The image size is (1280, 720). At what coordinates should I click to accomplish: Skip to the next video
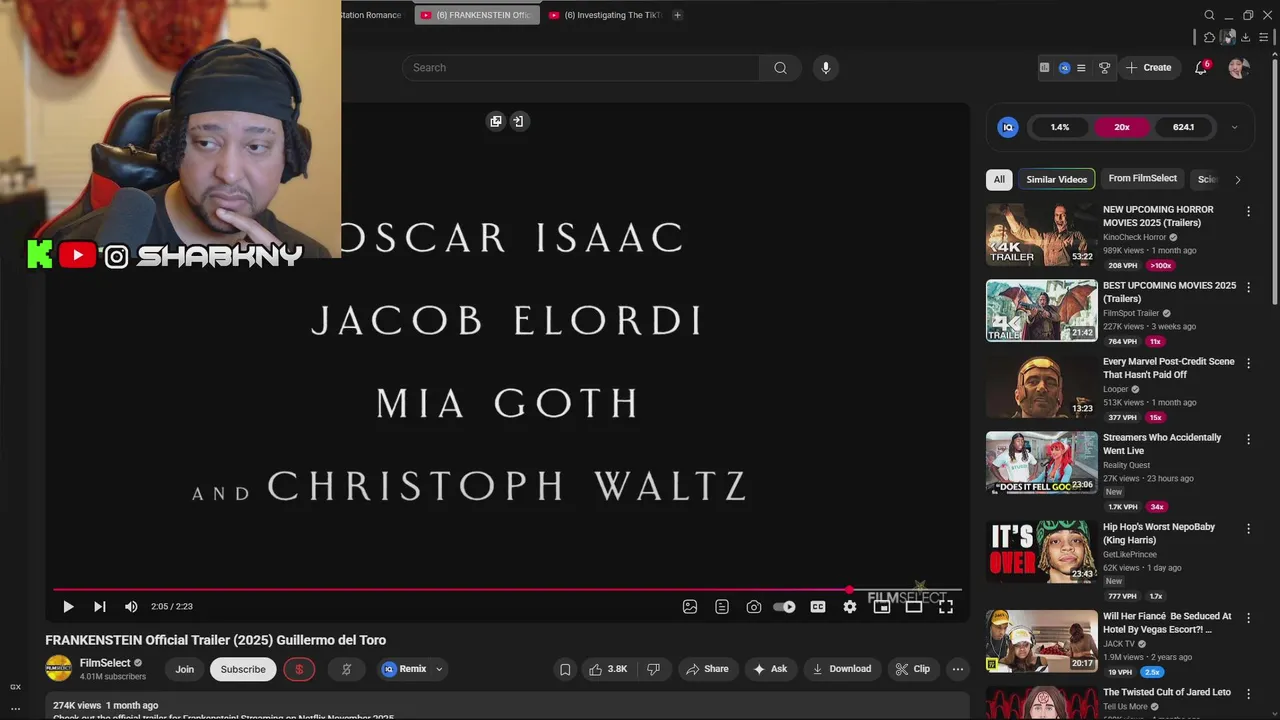[x=100, y=606]
